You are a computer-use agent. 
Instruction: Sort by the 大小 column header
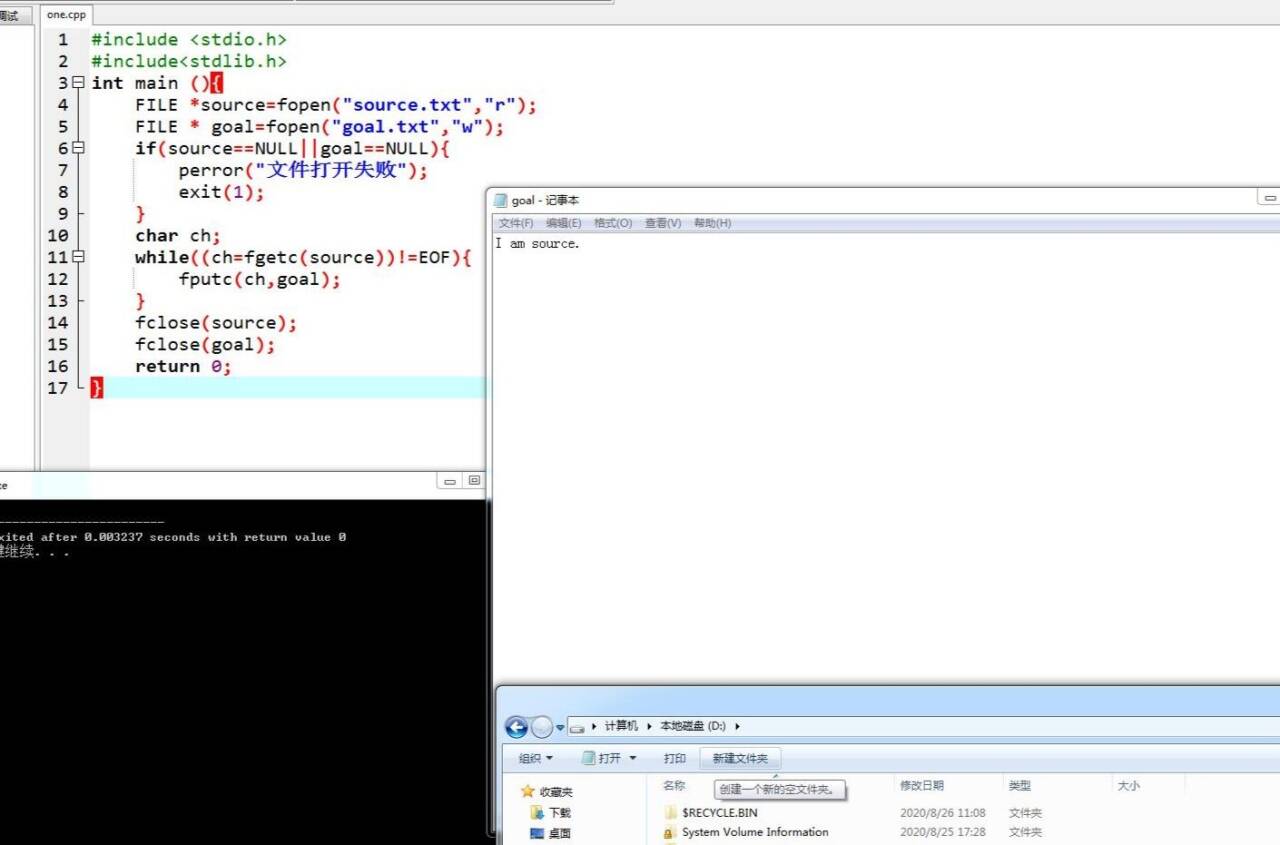[x=1128, y=786]
